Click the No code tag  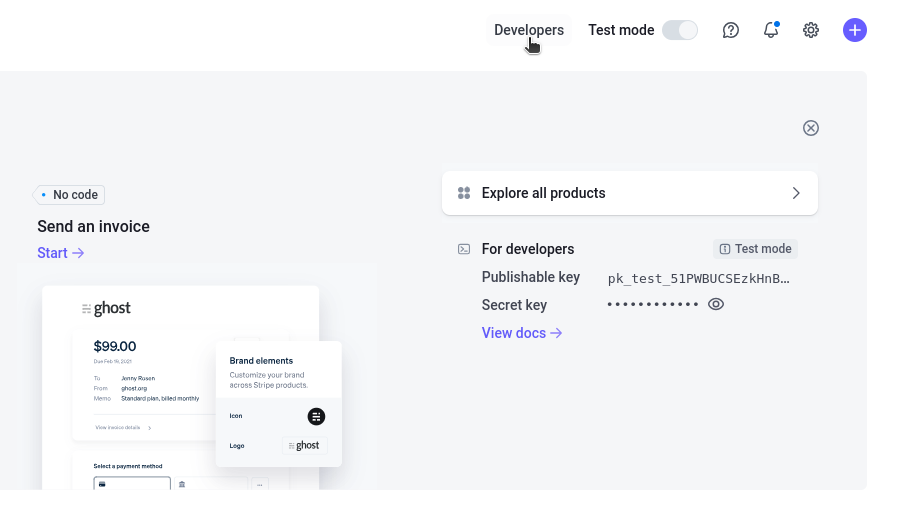click(x=70, y=195)
